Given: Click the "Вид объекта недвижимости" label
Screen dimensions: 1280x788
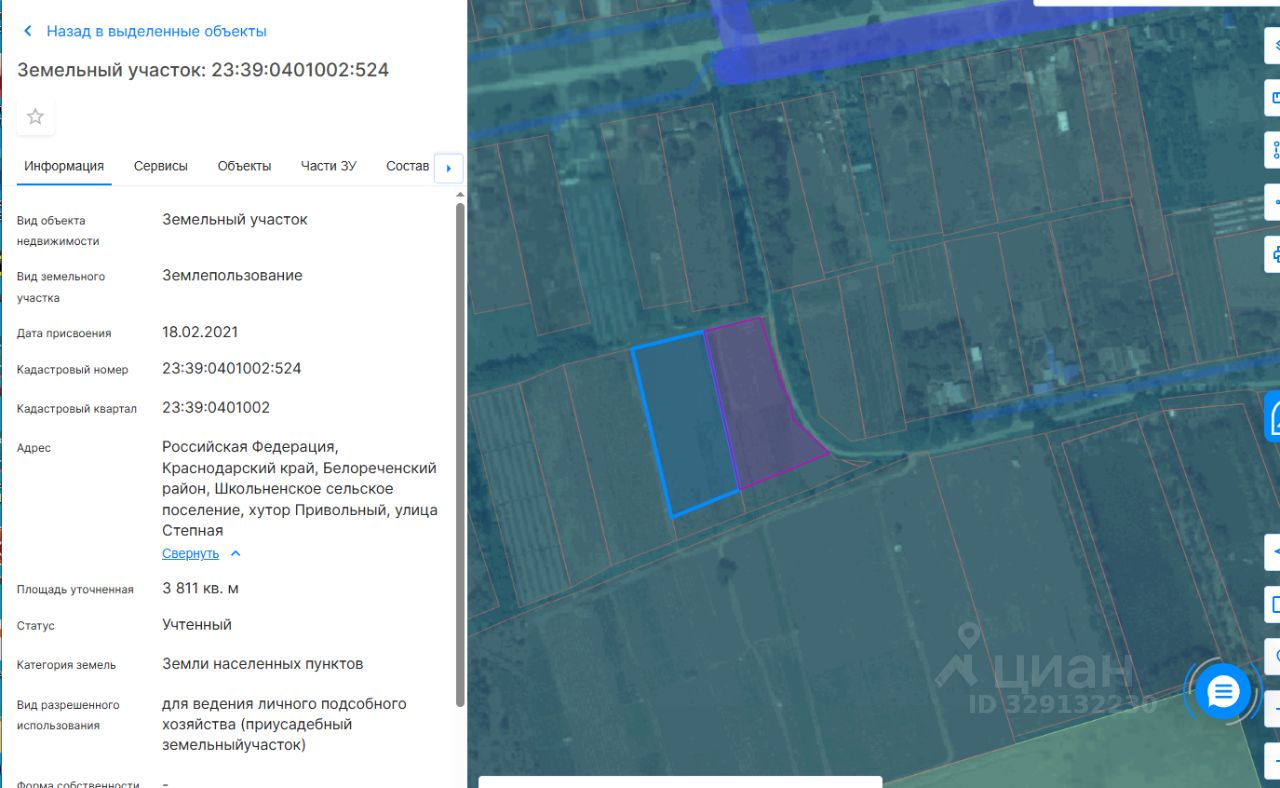Looking at the screenshot, I should tap(58, 231).
